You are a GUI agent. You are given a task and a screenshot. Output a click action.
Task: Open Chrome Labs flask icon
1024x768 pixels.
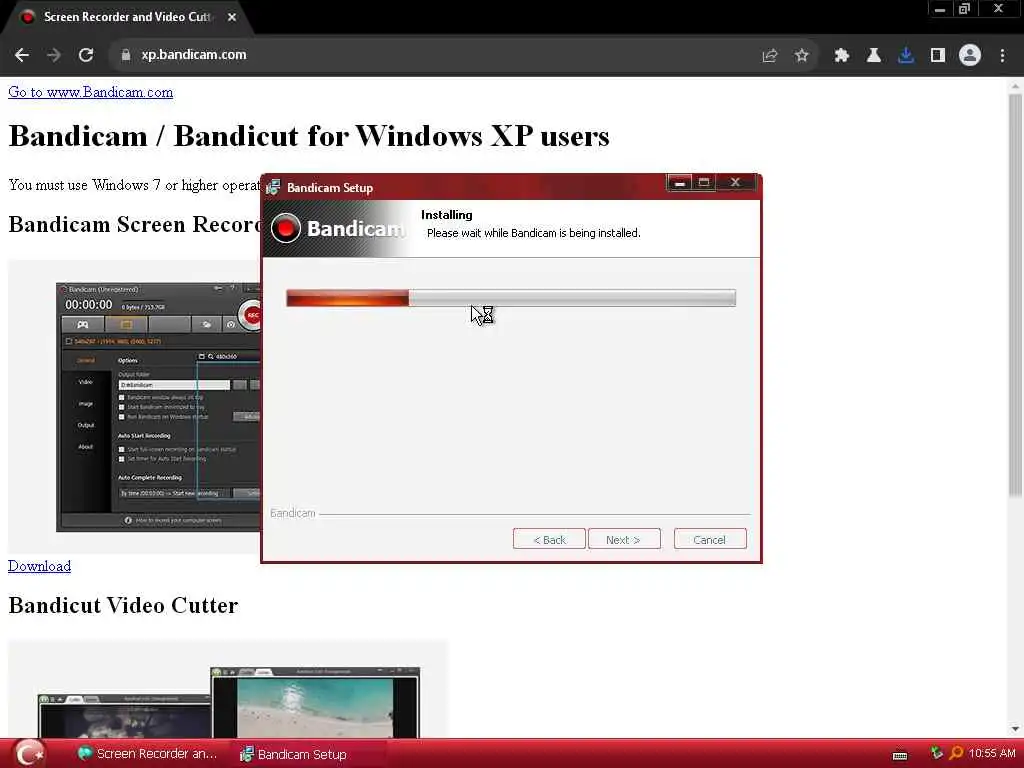[874, 56]
